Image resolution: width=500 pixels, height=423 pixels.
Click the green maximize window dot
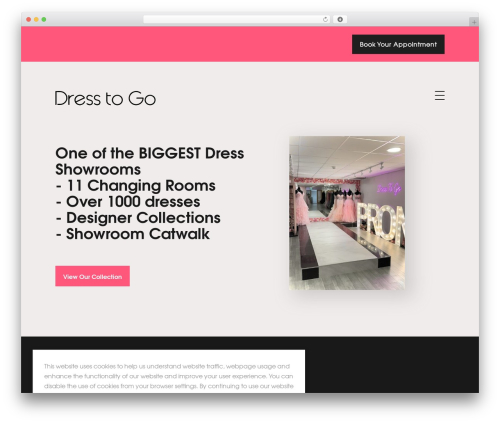44,20
